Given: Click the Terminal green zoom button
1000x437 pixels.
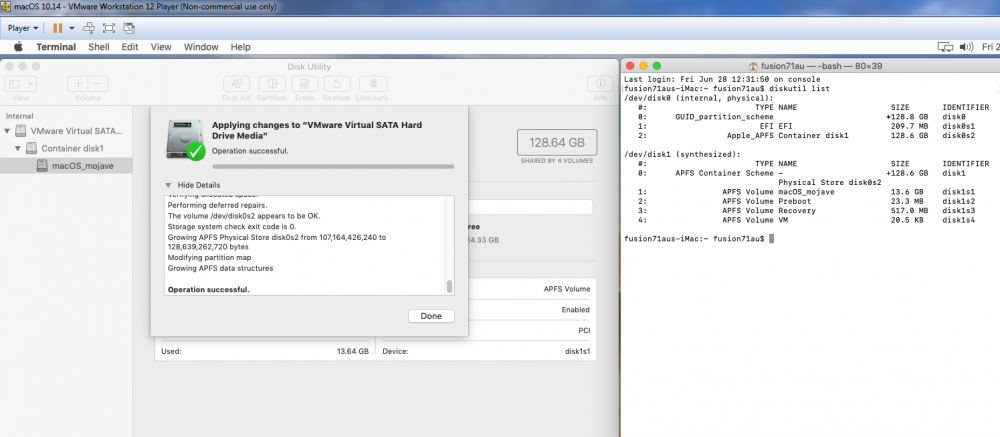Looking at the screenshot, I should (657, 66).
